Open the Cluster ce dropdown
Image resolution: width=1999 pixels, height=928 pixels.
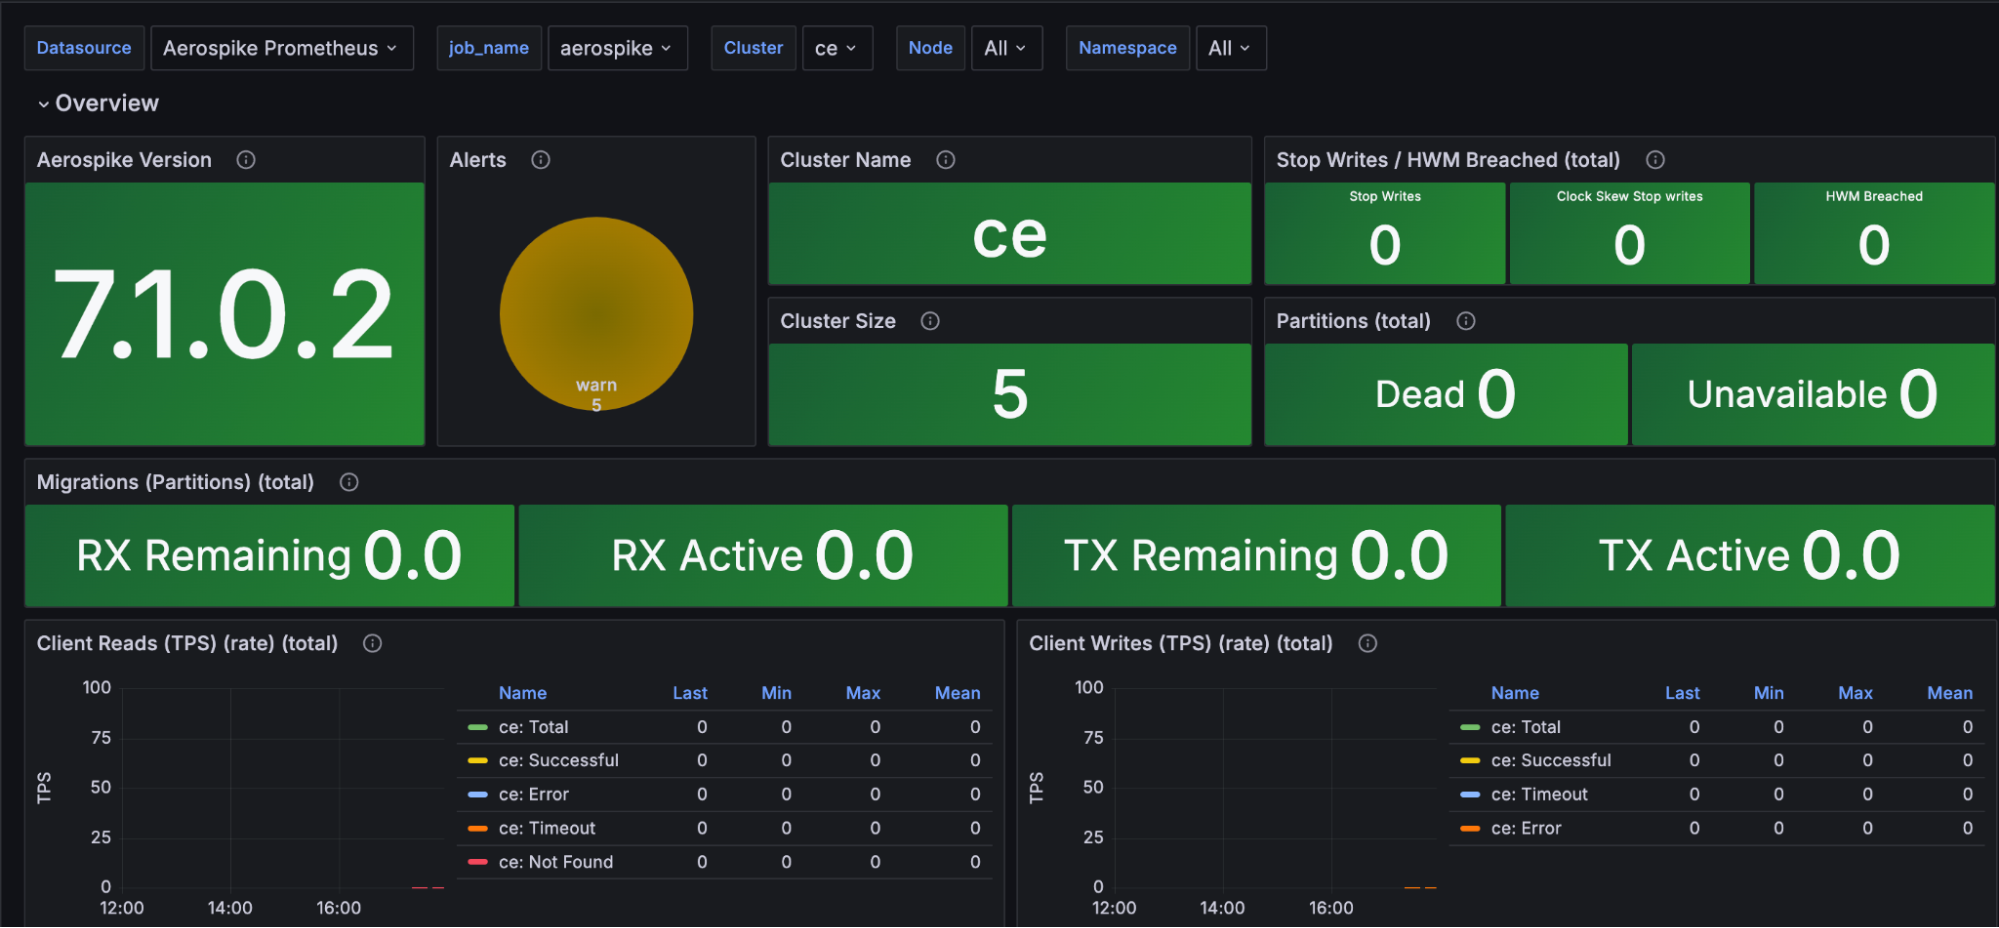coord(837,48)
